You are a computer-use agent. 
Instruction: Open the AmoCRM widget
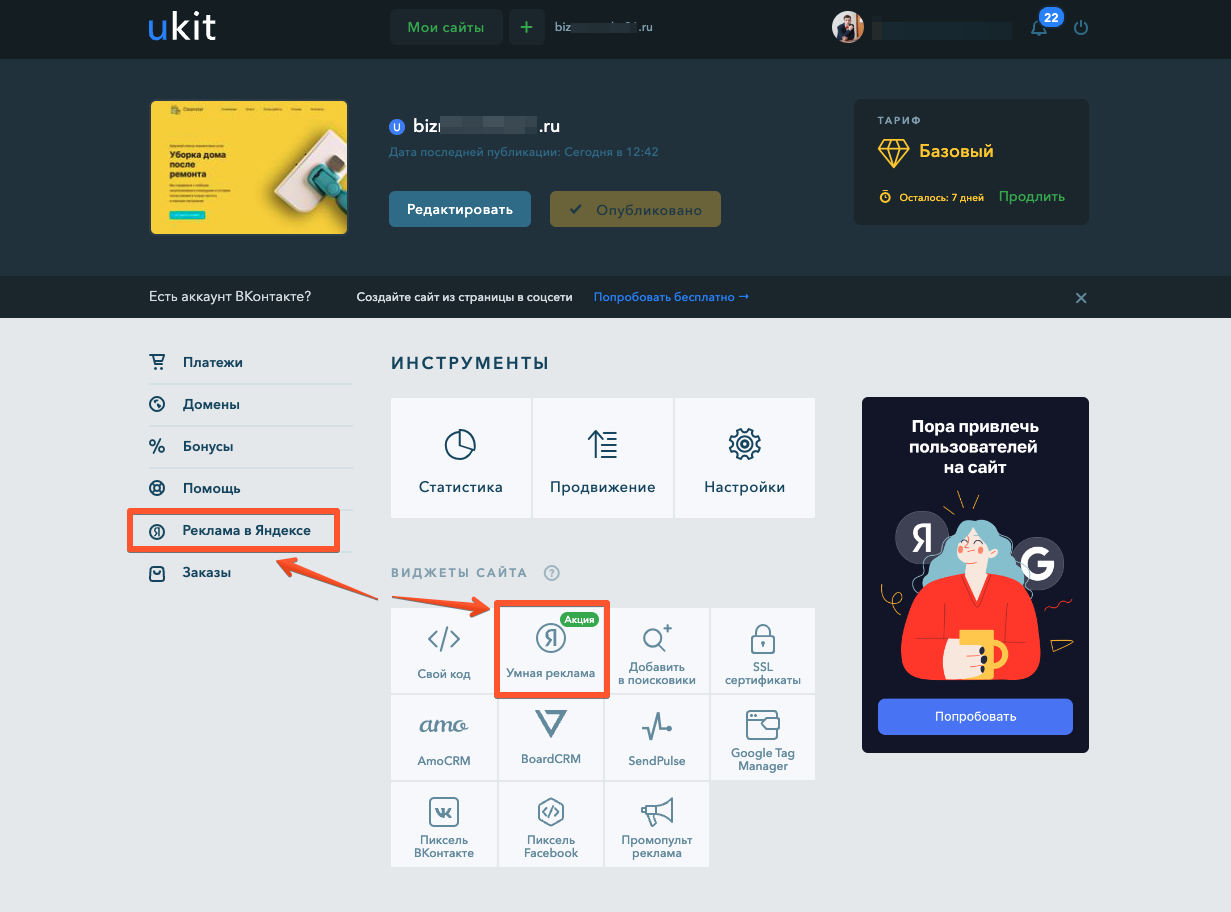point(444,737)
